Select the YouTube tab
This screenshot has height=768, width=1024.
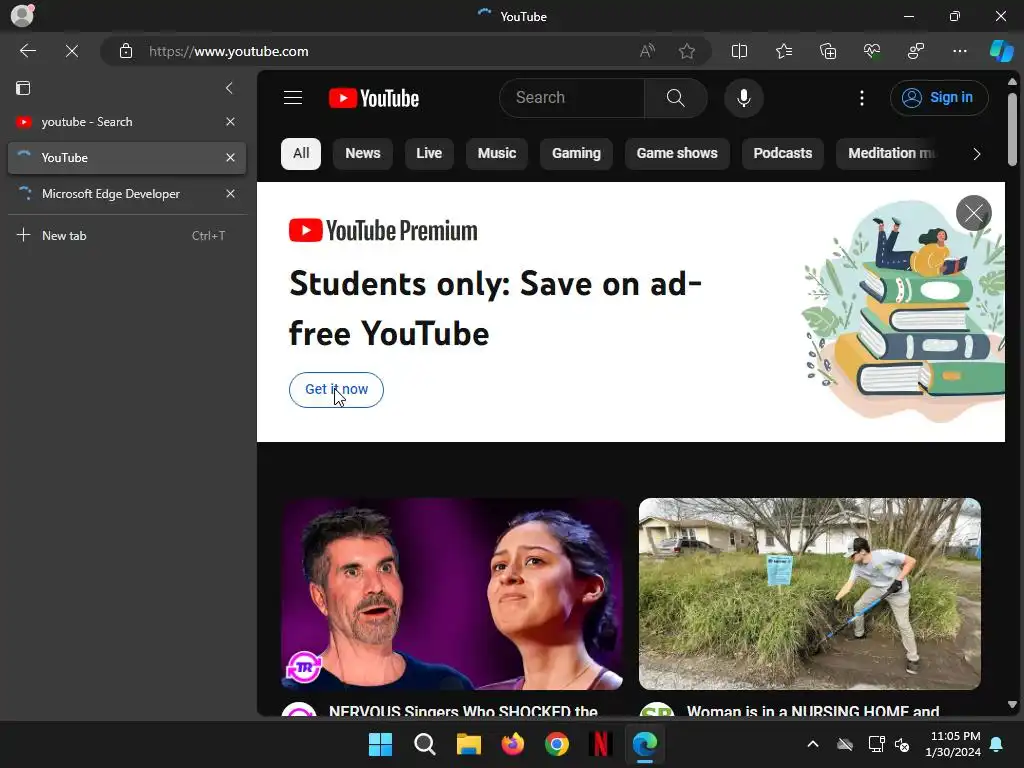127,158
